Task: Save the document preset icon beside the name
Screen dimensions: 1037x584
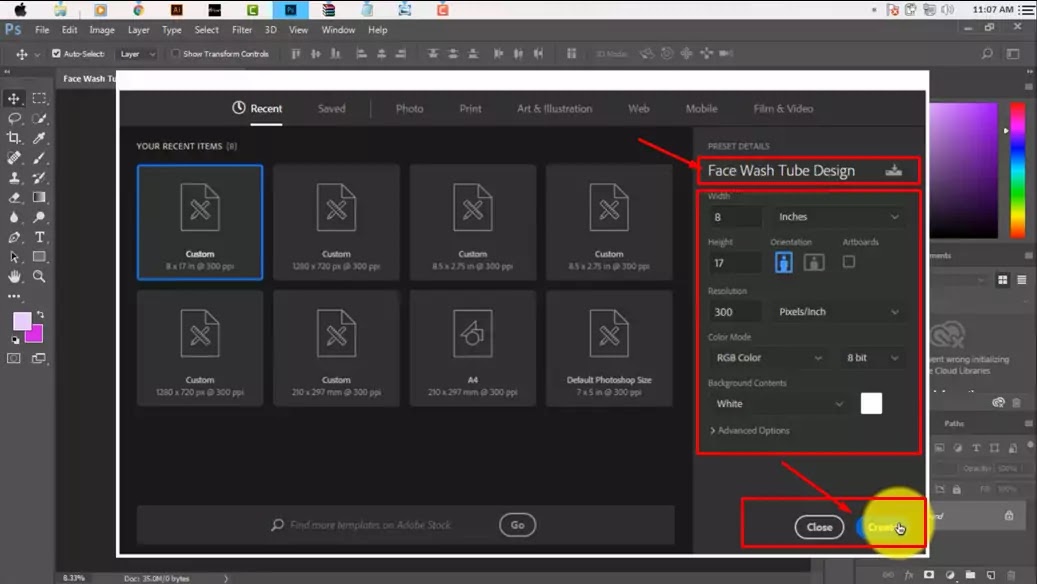Action: click(893, 171)
